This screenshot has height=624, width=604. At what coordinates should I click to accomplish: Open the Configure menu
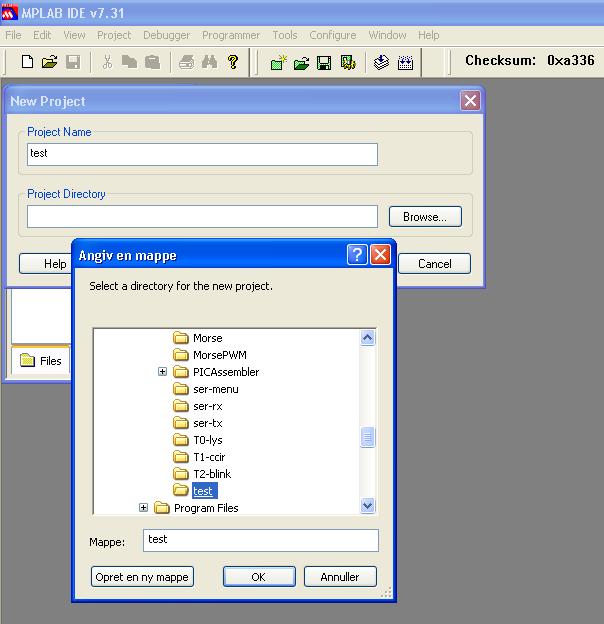[x=333, y=35]
